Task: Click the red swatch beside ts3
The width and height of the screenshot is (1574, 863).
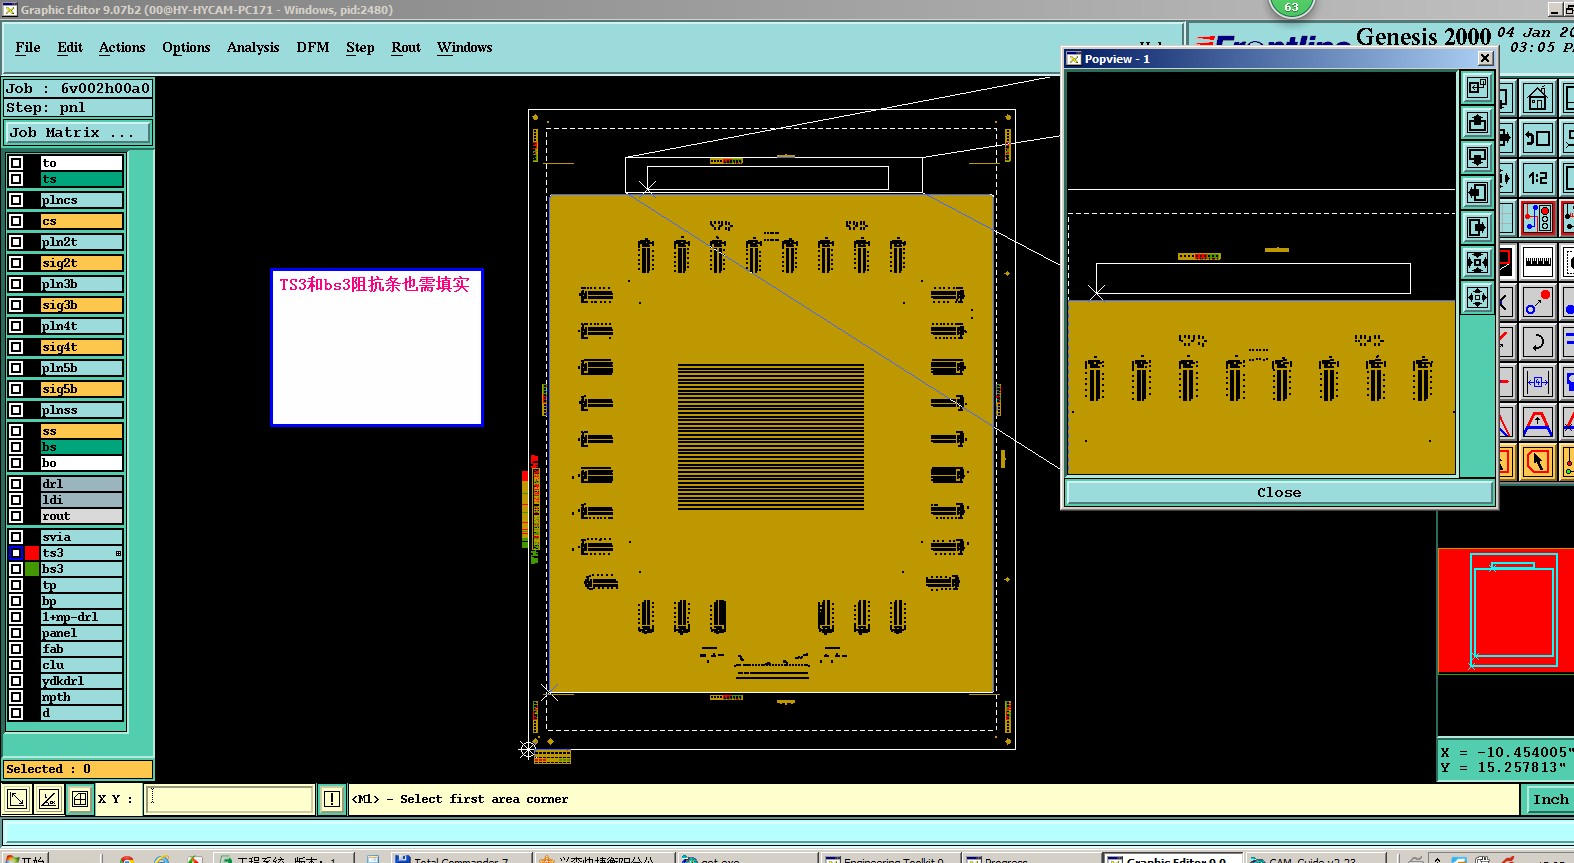Action: tap(32, 553)
